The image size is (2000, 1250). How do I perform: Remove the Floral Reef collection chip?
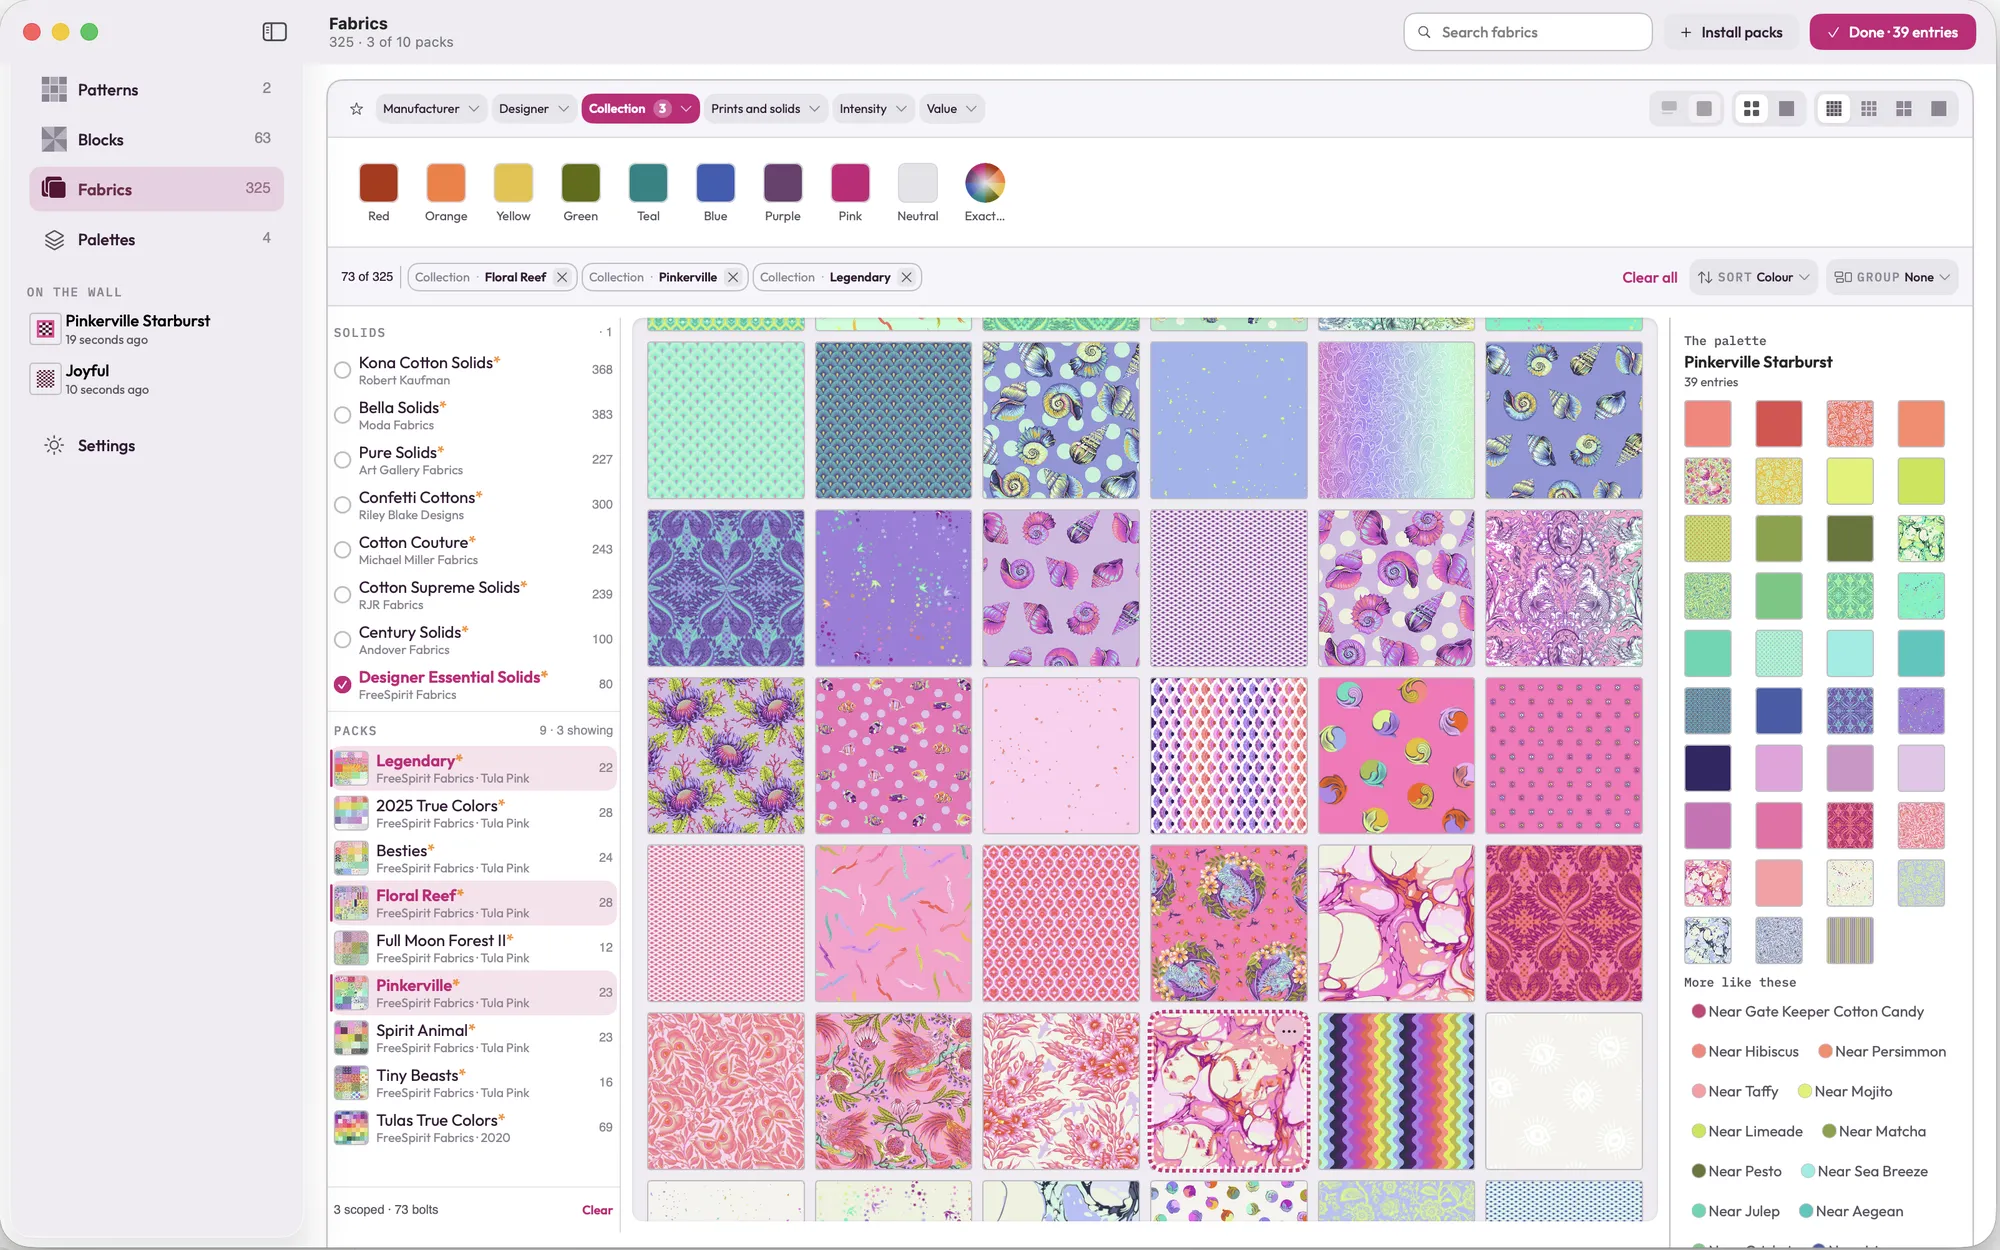click(562, 277)
